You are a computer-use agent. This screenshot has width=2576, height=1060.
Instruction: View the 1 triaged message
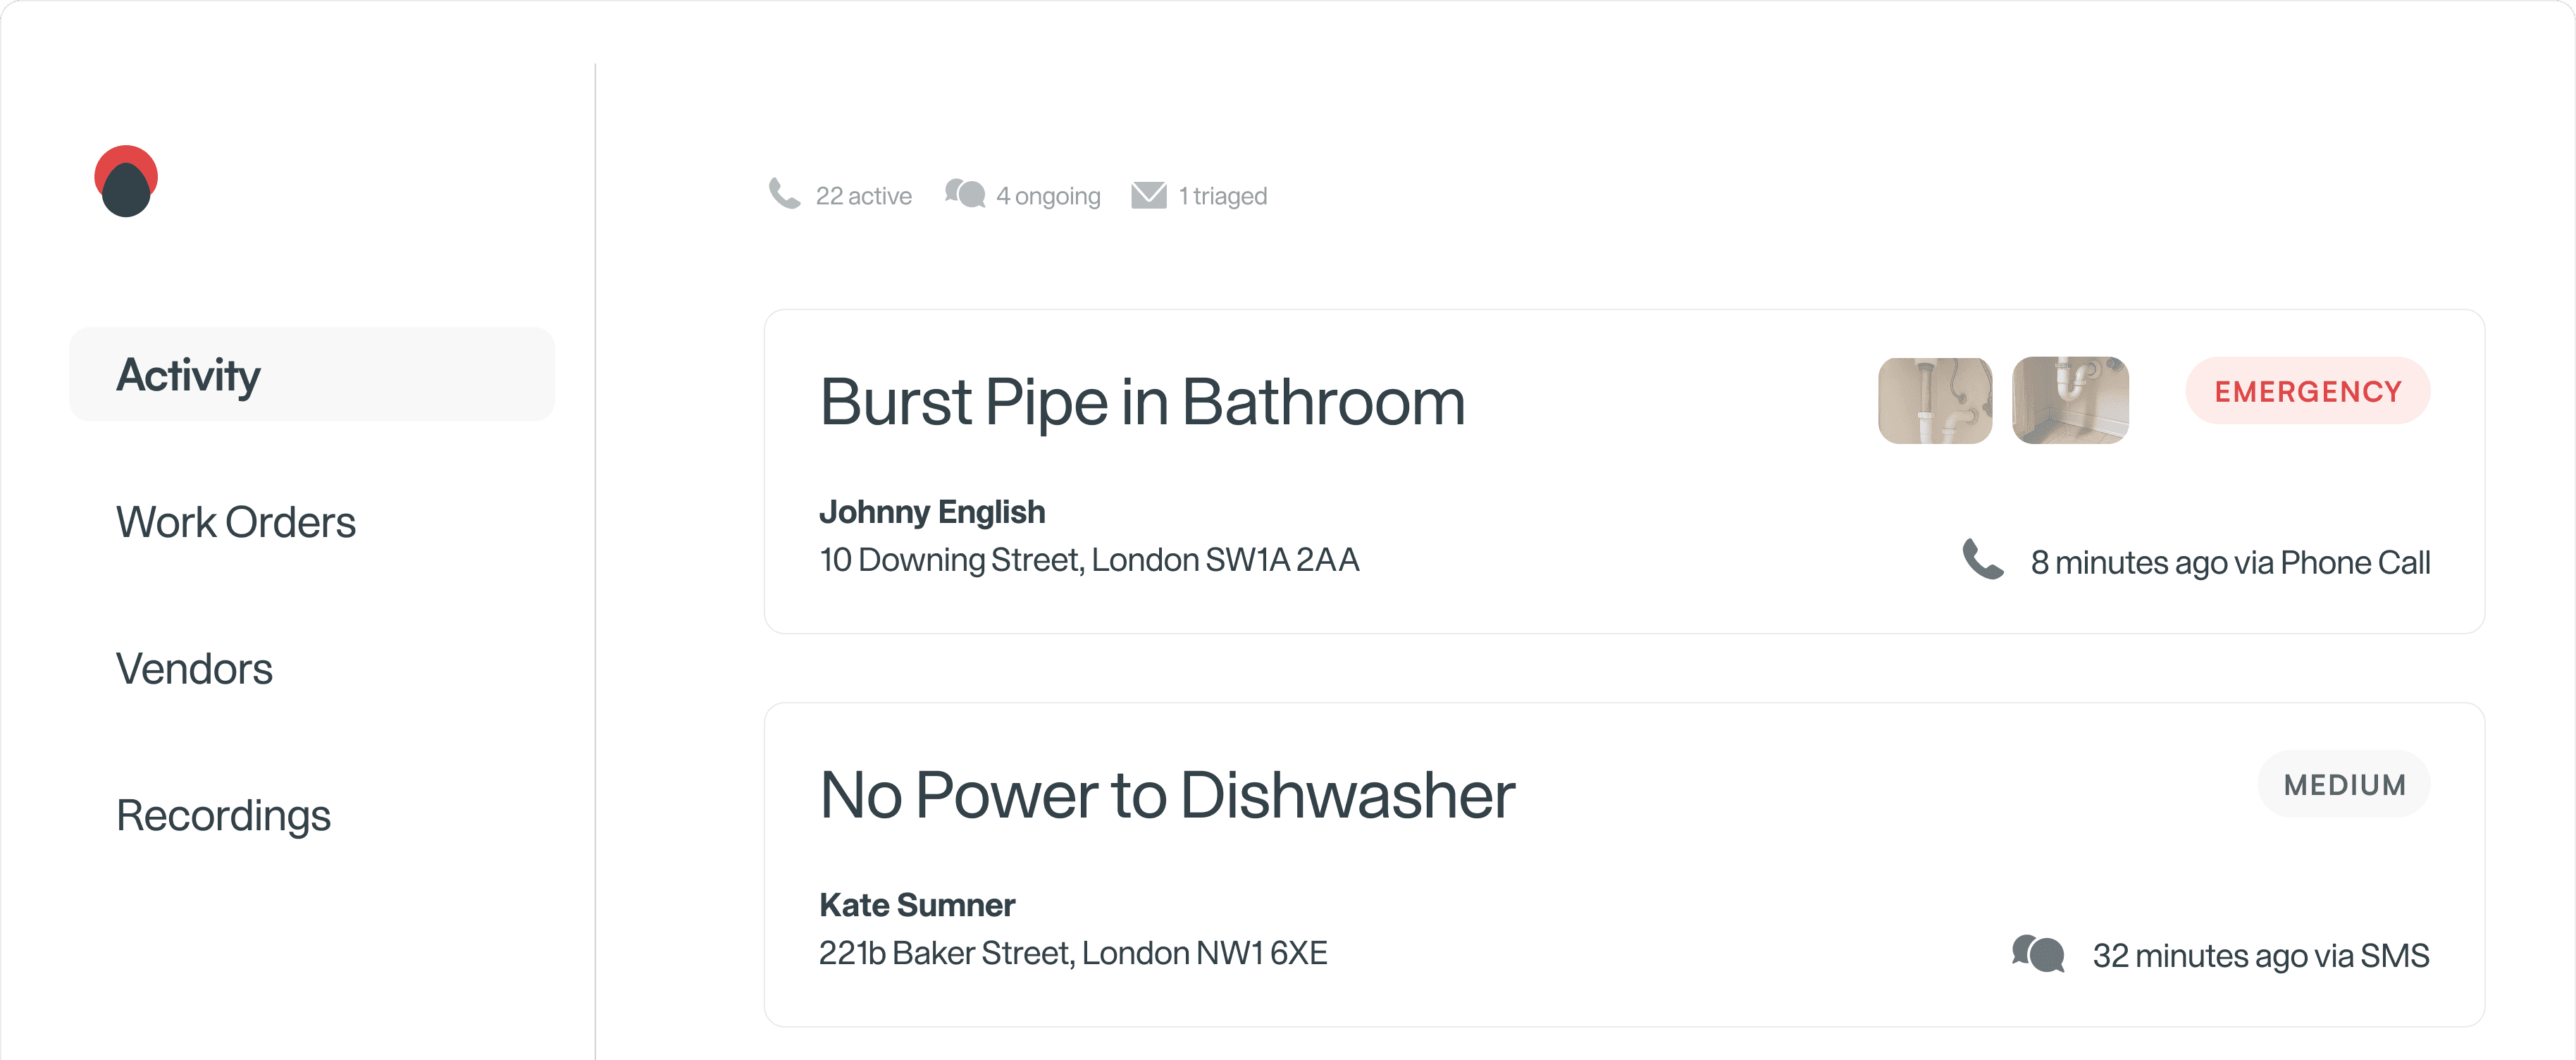[x=1222, y=196]
